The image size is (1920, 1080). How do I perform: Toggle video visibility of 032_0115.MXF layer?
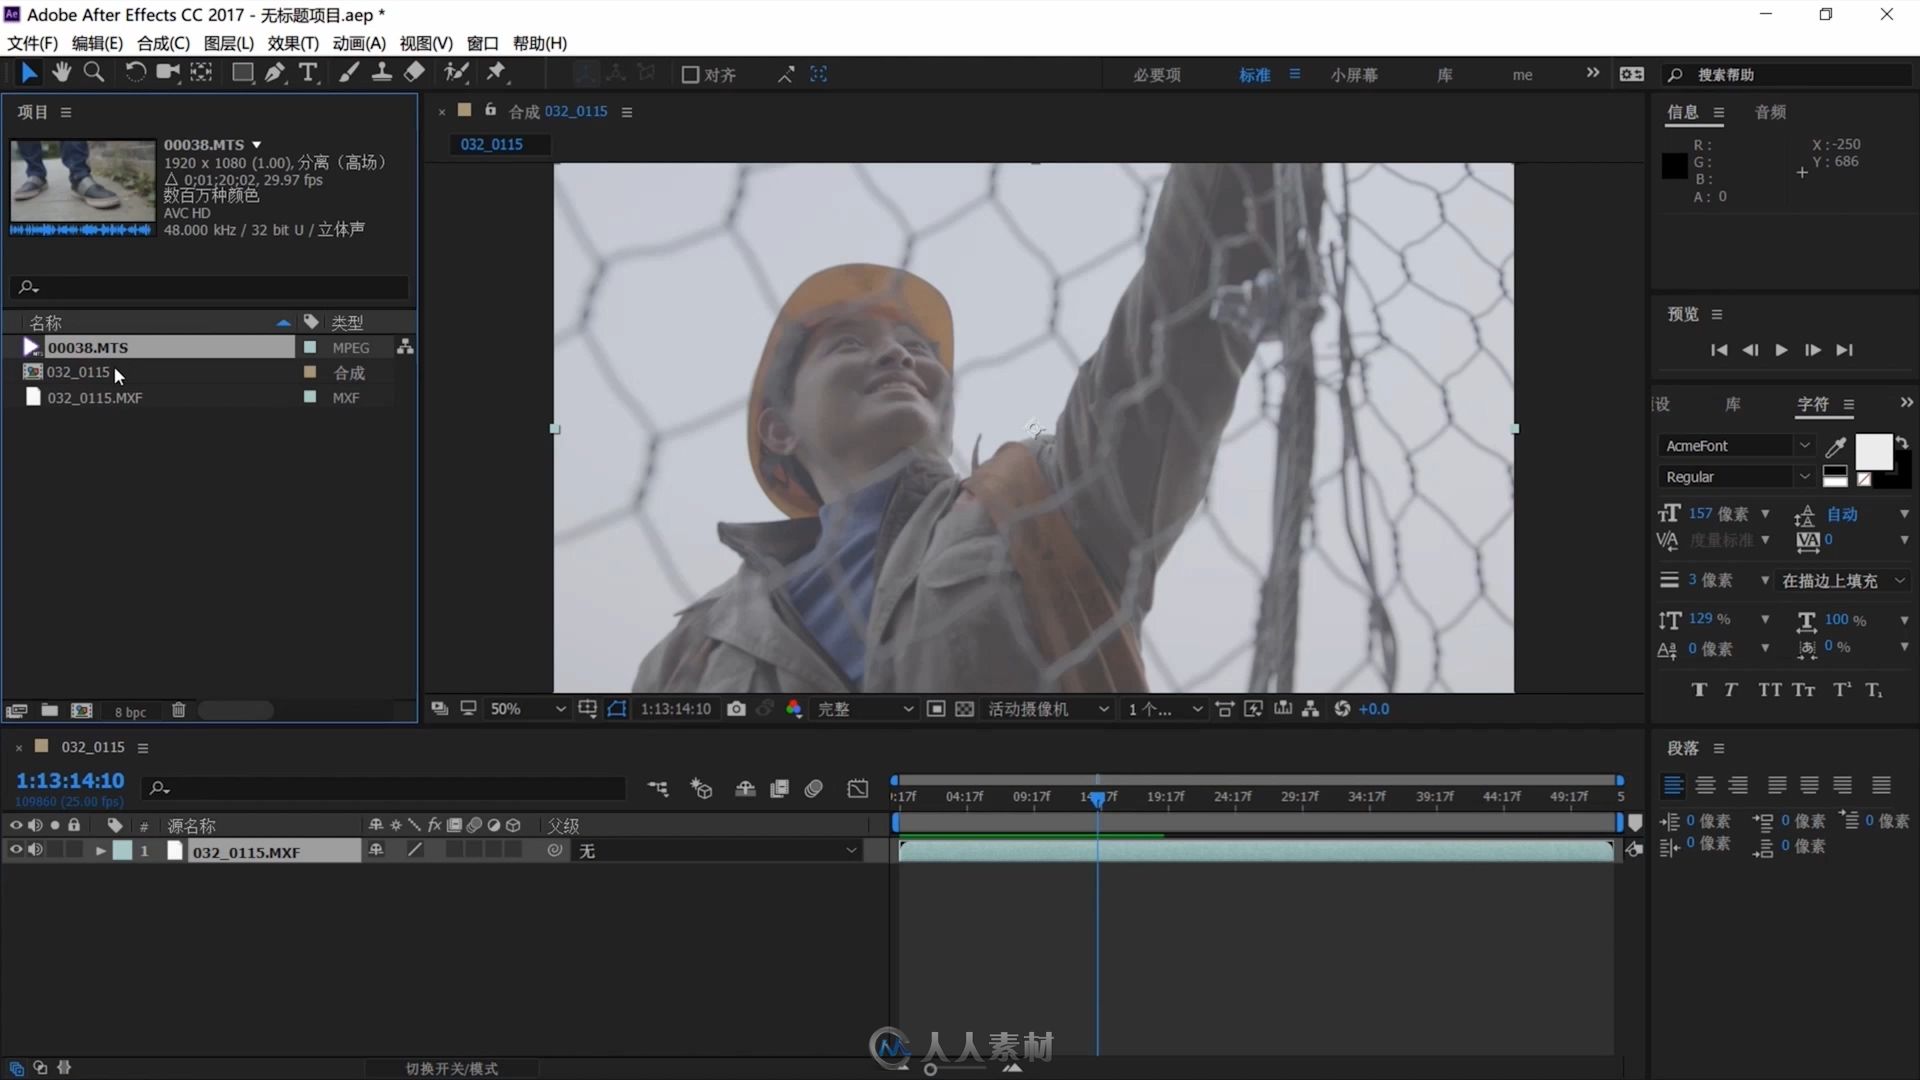[15, 851]
